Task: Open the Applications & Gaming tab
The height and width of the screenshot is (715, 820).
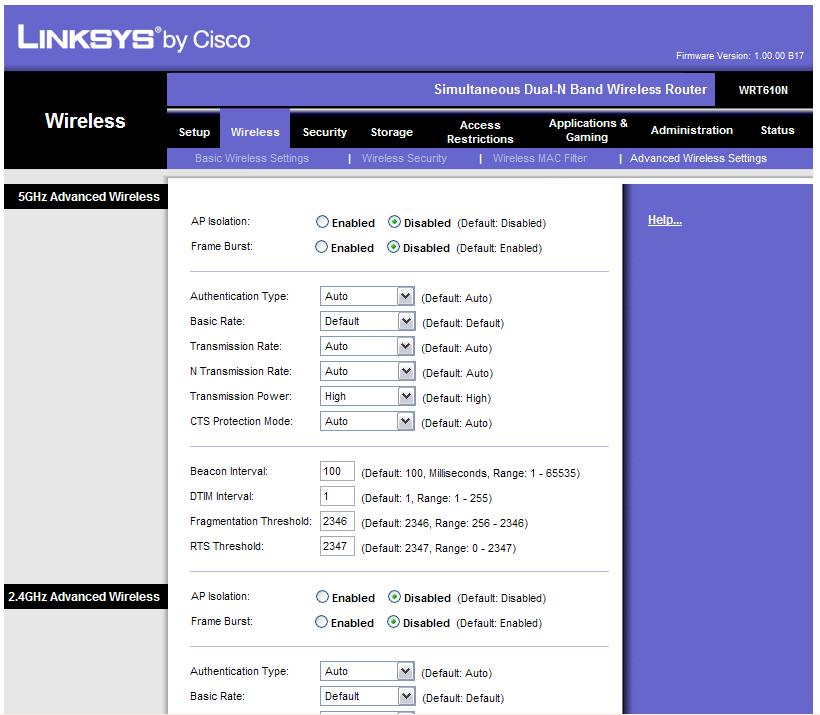Action: tap(588, 130)
